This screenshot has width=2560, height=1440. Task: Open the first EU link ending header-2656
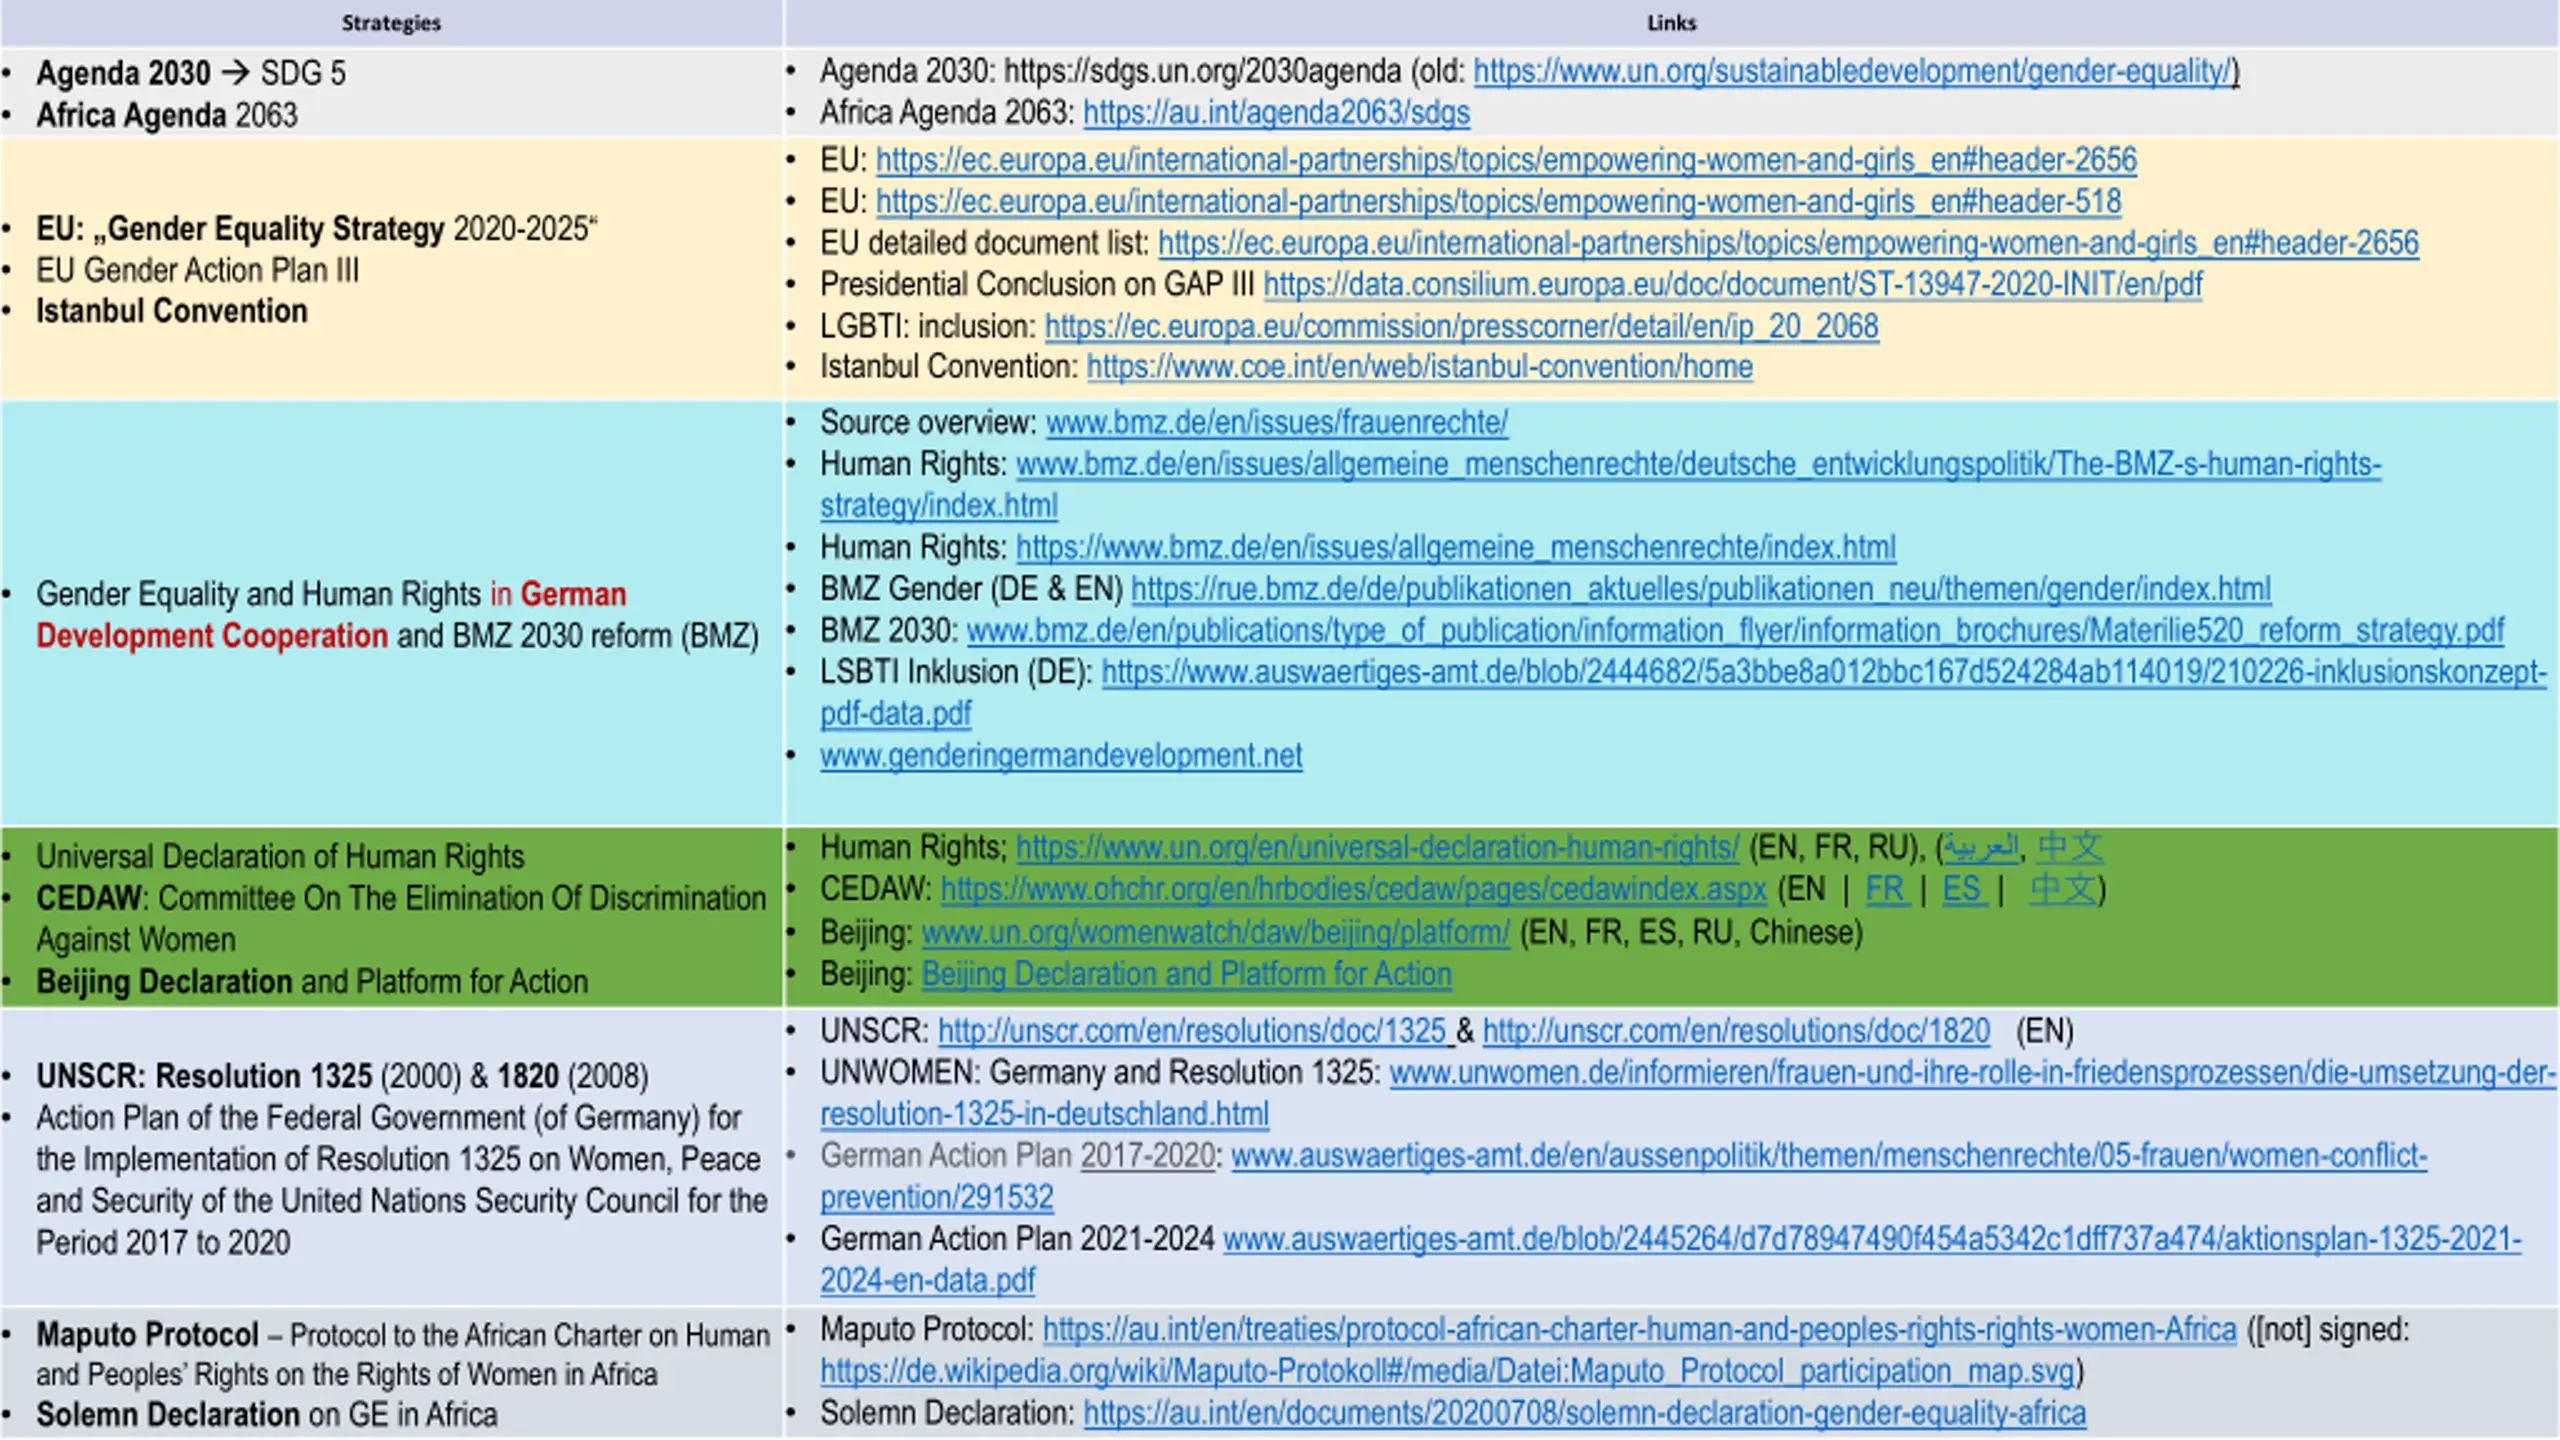tap(1506, 160)
